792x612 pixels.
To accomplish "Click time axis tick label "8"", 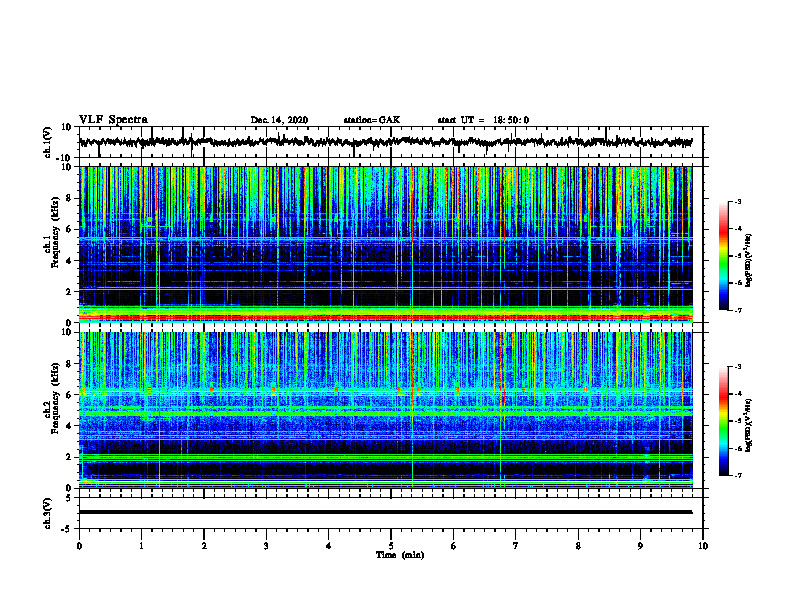I will click(x=578, y=546).
